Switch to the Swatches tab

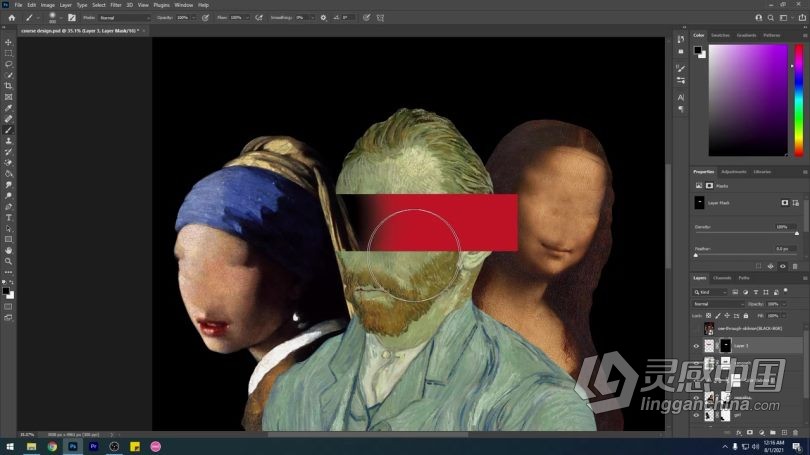[x=720, y=35]
